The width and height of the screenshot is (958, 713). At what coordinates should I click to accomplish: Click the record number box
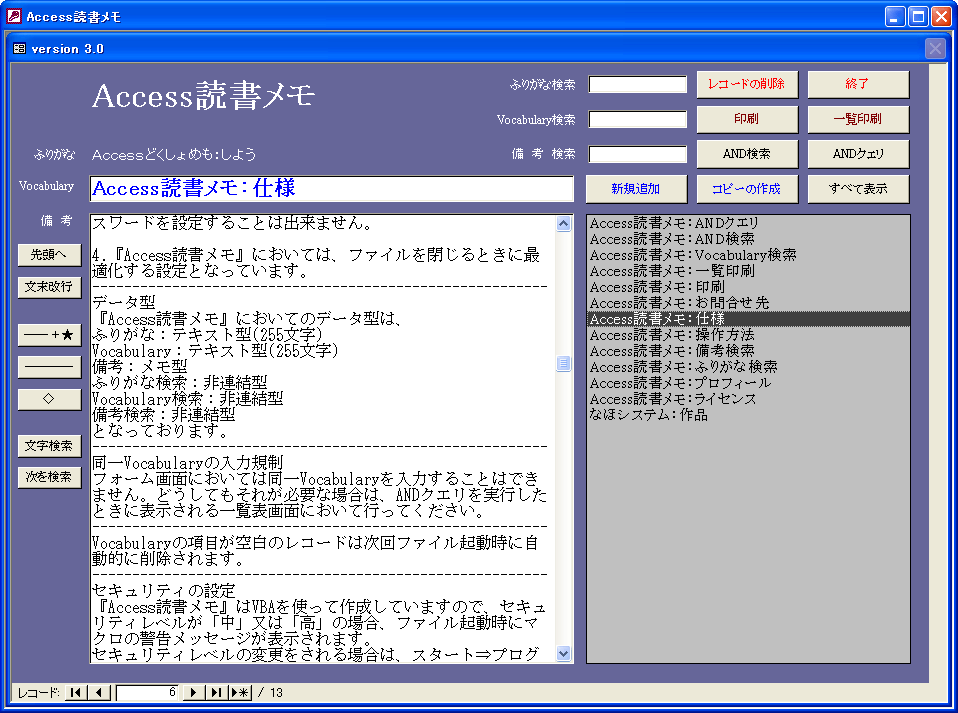[x=147, y=692]
